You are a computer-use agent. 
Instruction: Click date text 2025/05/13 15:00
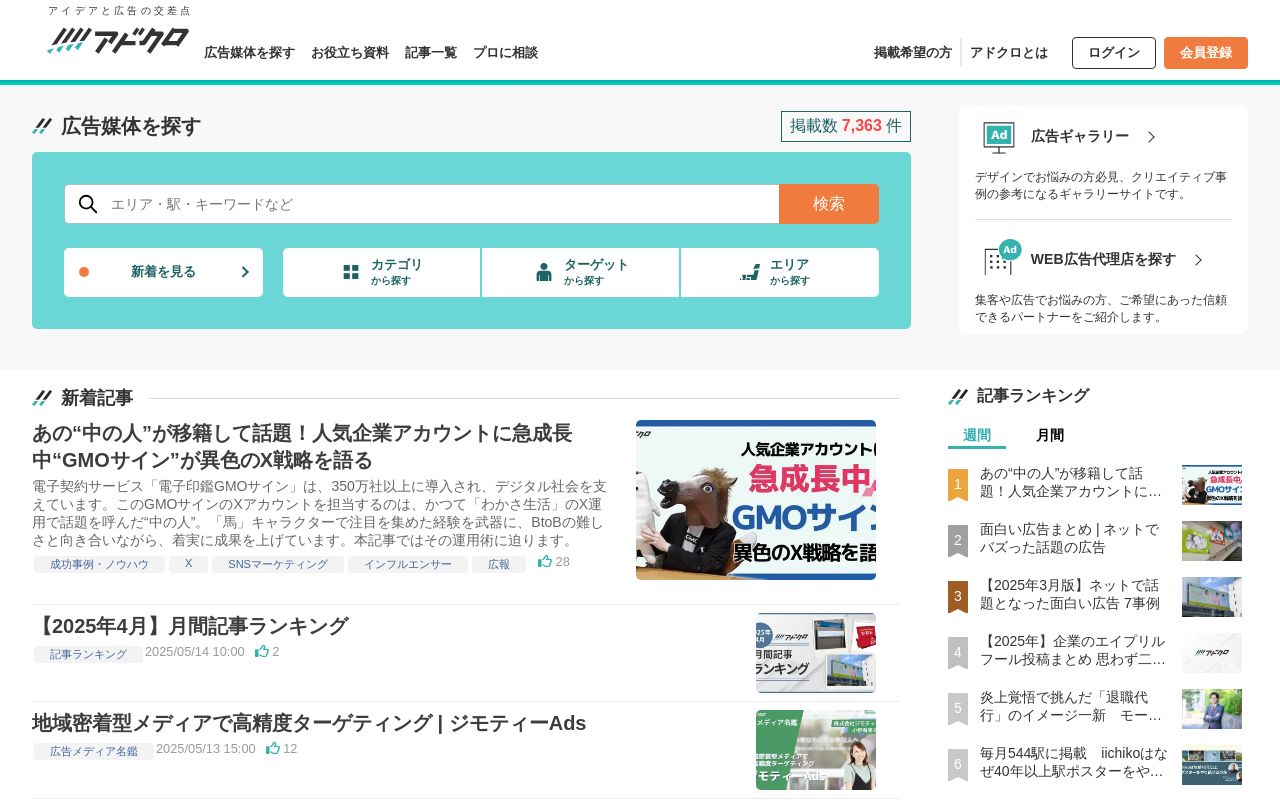click(206, 748)
